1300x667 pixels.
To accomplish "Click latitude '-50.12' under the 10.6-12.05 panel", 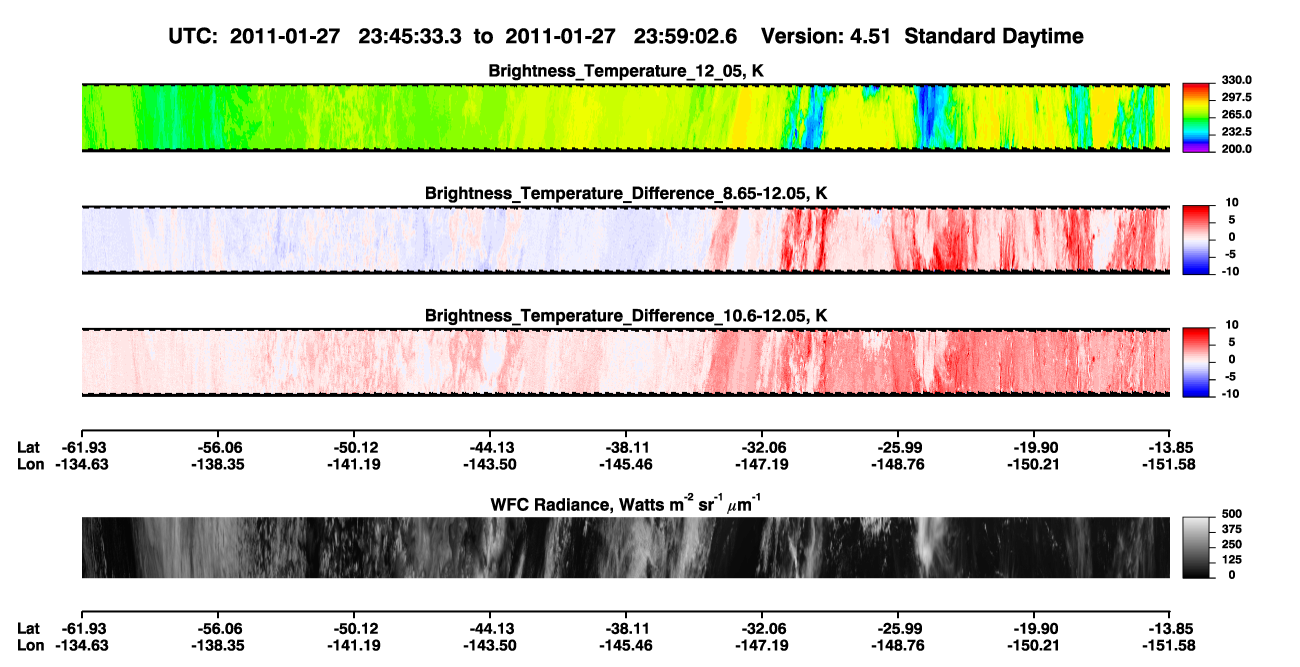I will (354, 448).
